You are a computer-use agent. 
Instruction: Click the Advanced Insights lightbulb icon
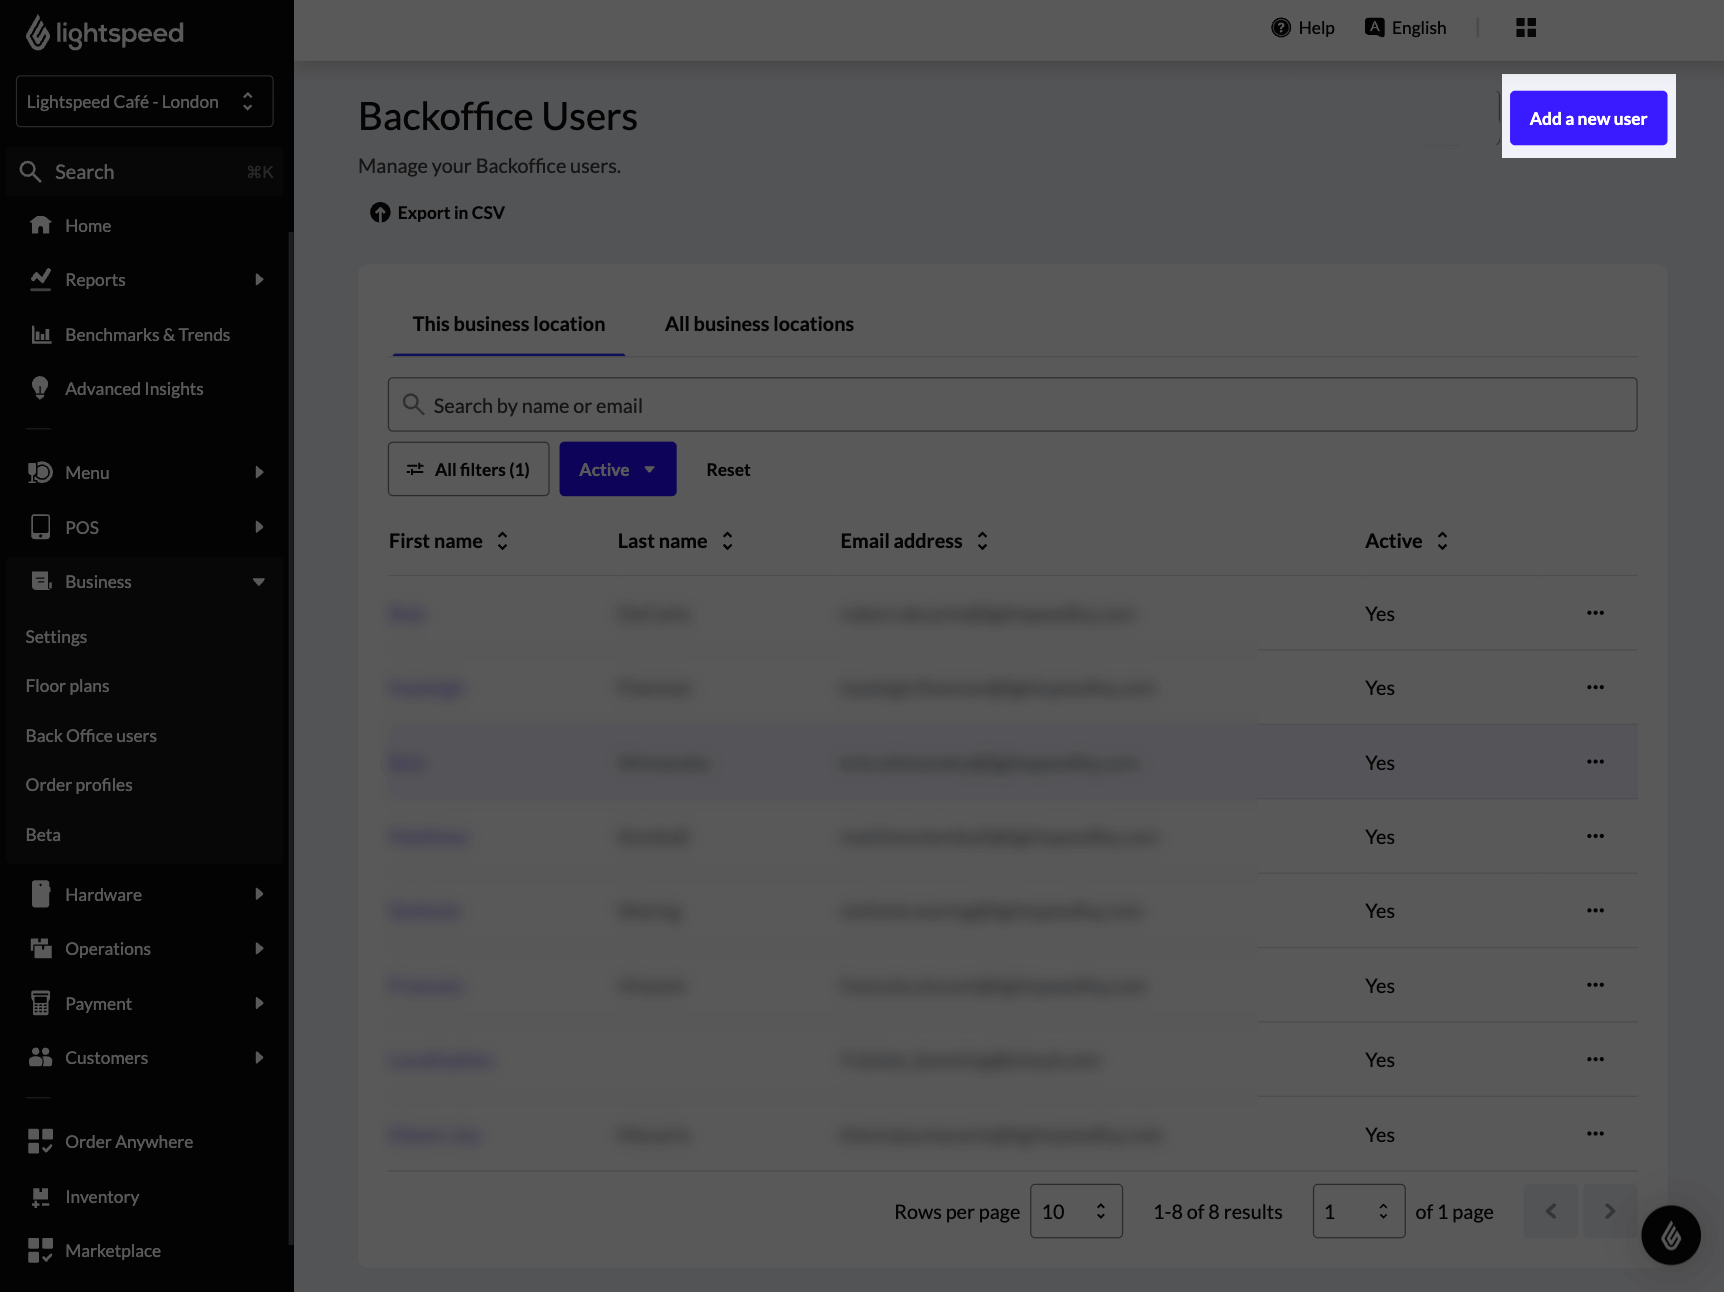(x=40, y=389)
